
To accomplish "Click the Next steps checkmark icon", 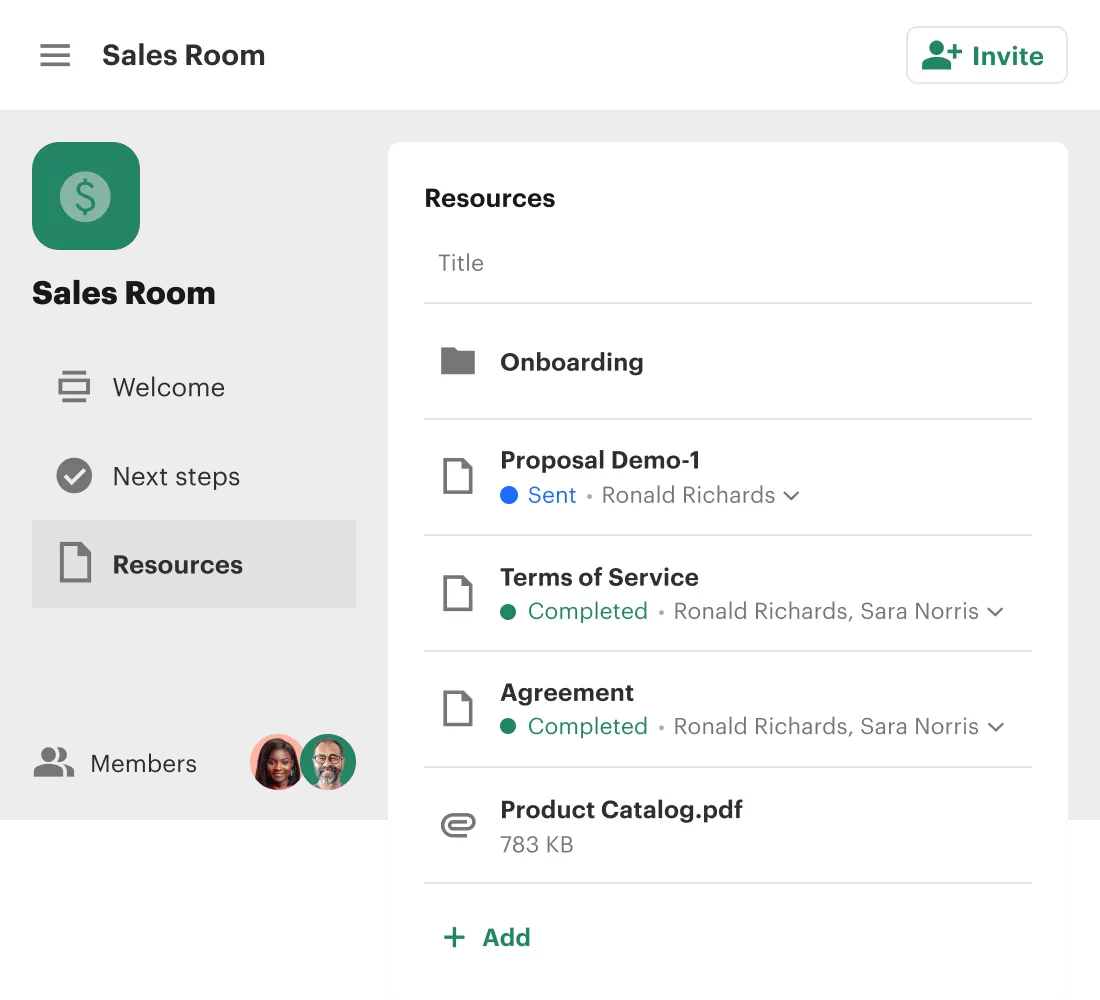I will 74,476.
